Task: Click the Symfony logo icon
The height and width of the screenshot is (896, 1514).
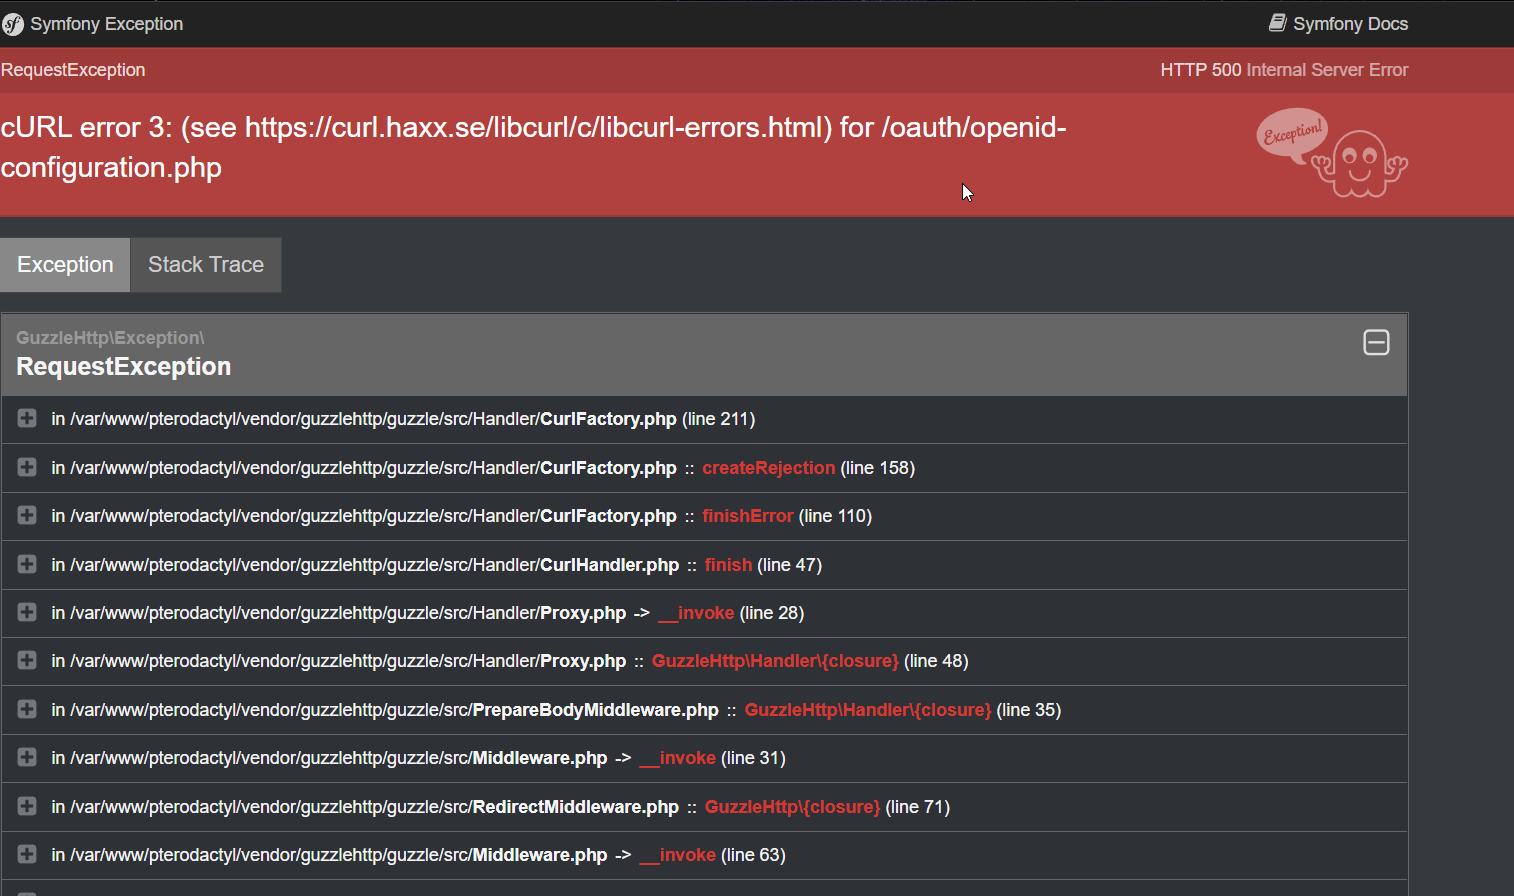Action: 12,24
